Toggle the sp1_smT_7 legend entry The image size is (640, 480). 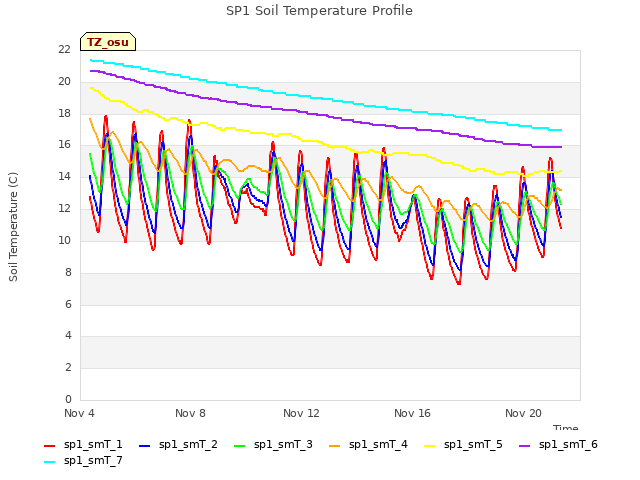coord(83,460)
